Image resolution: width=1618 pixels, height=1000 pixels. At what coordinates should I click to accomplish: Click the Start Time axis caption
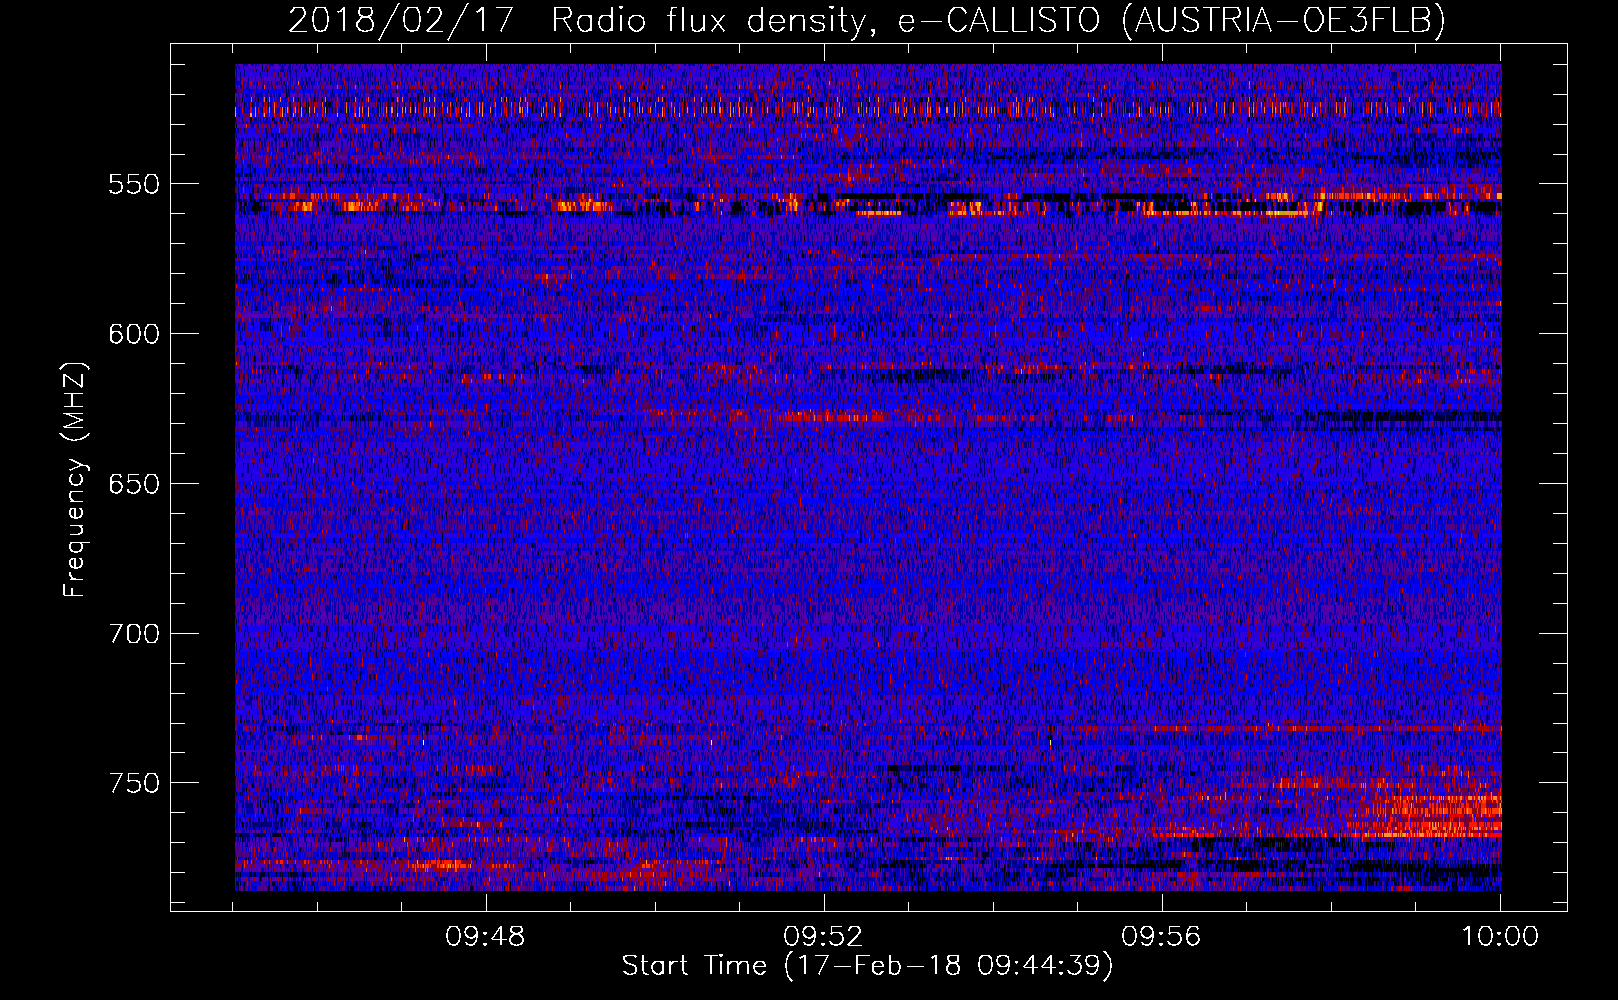(x=867, y=966)
